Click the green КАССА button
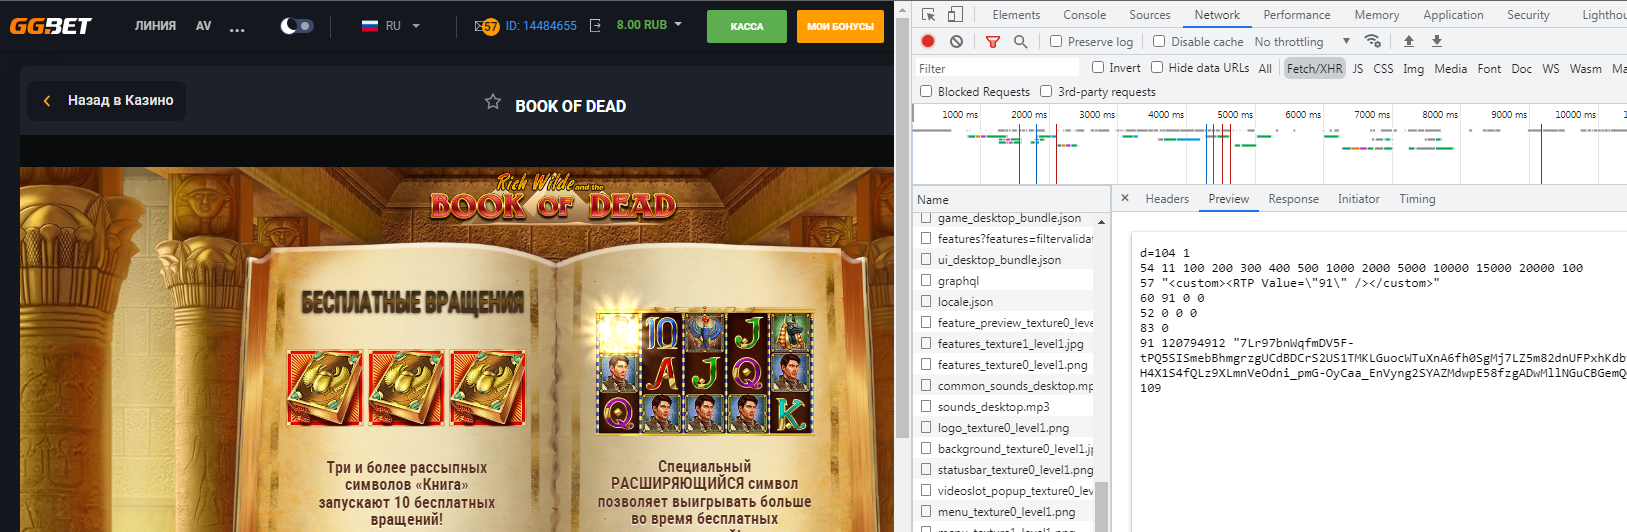Screen dimensions: 1627x532 746,26
